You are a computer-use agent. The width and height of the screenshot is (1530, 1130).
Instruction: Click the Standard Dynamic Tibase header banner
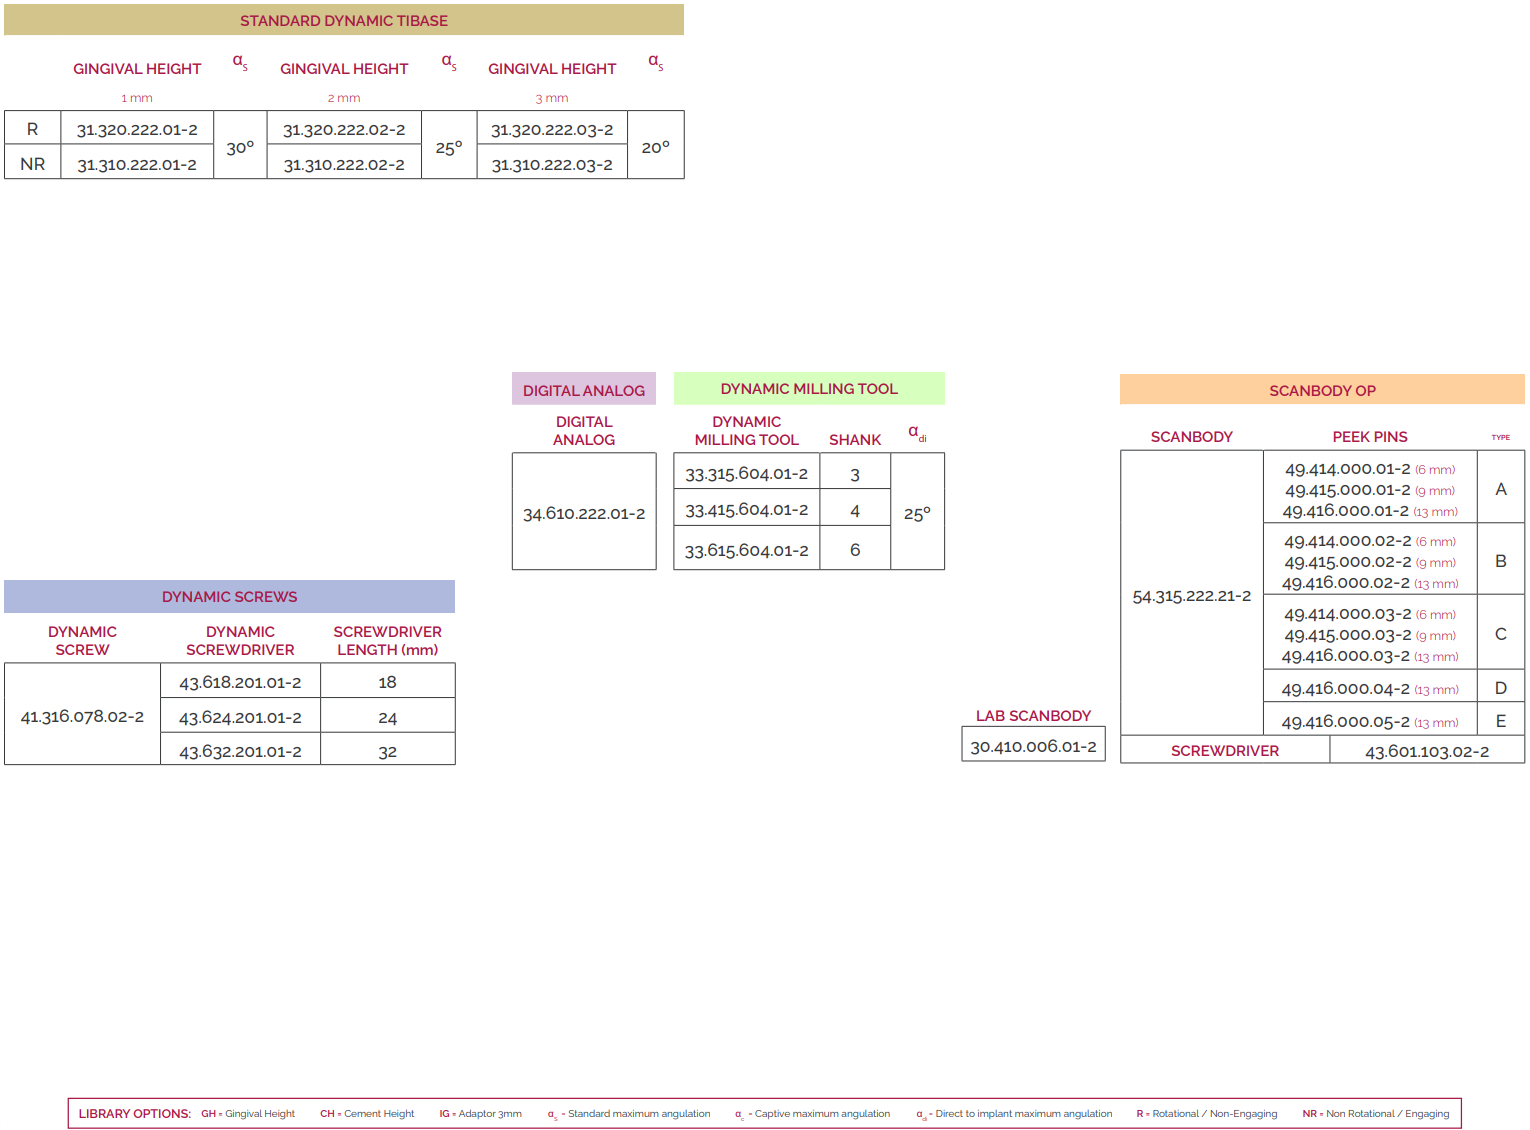[x=344, y=20]
